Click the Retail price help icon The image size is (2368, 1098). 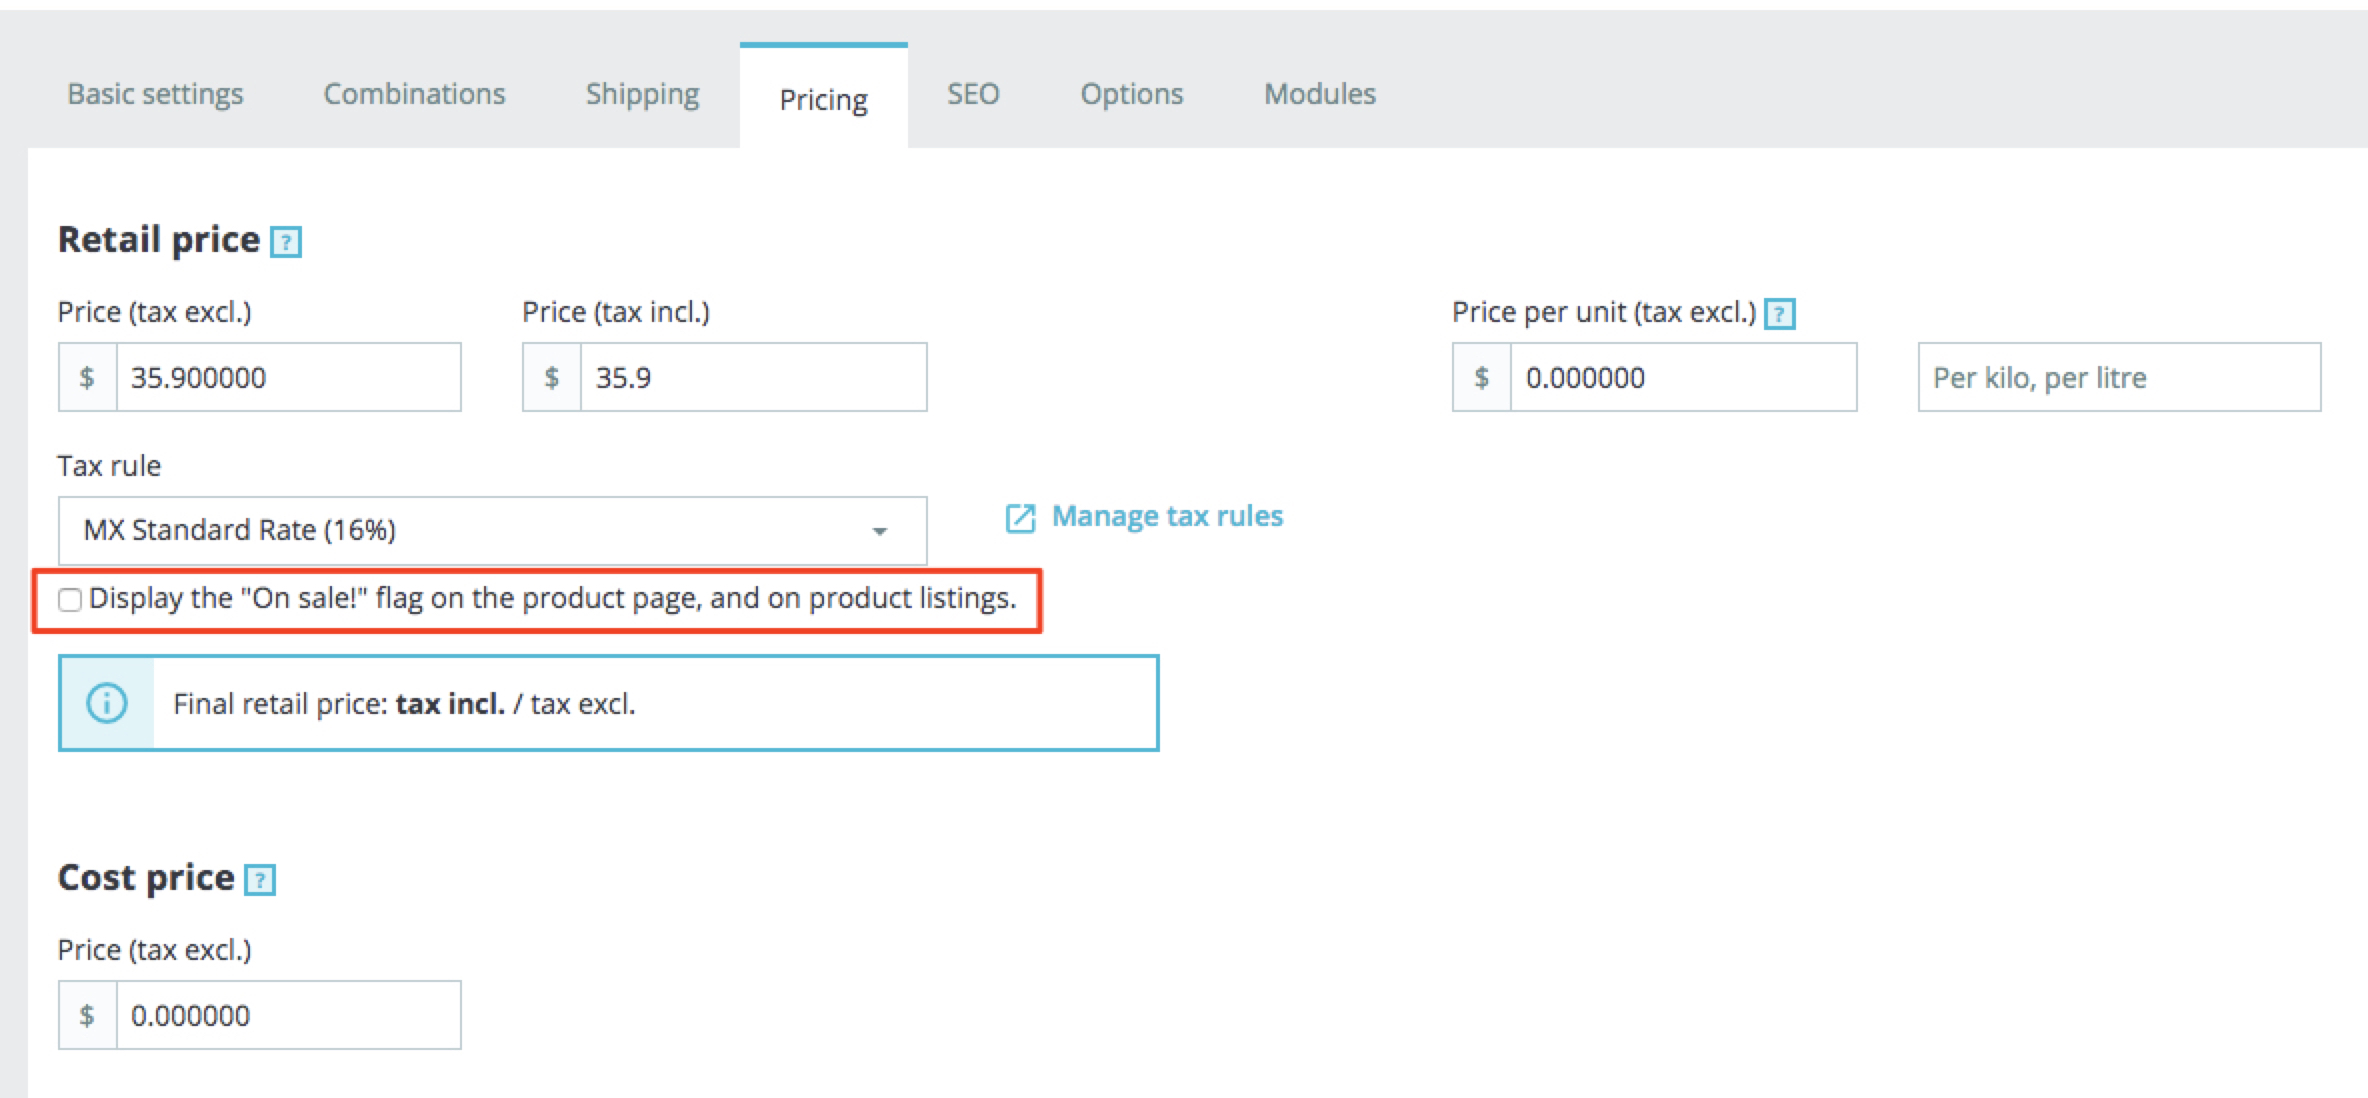click(286, 242)
